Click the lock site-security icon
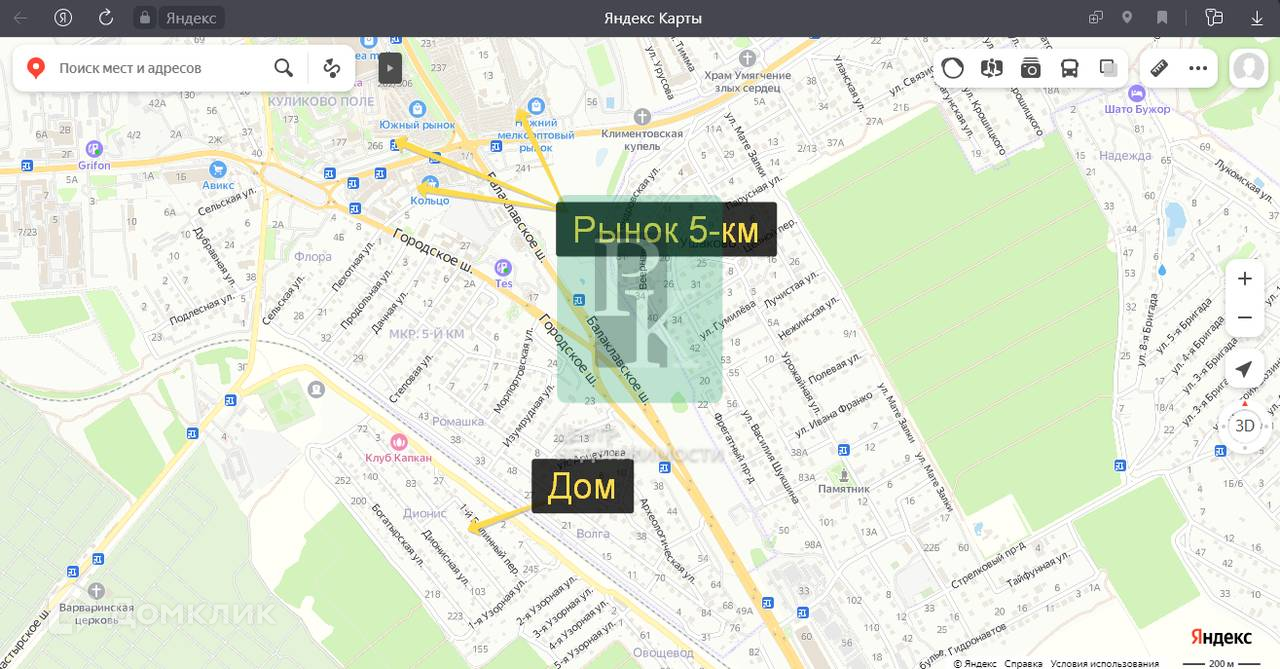This screenshot has width=1280, height=669. 146,18
